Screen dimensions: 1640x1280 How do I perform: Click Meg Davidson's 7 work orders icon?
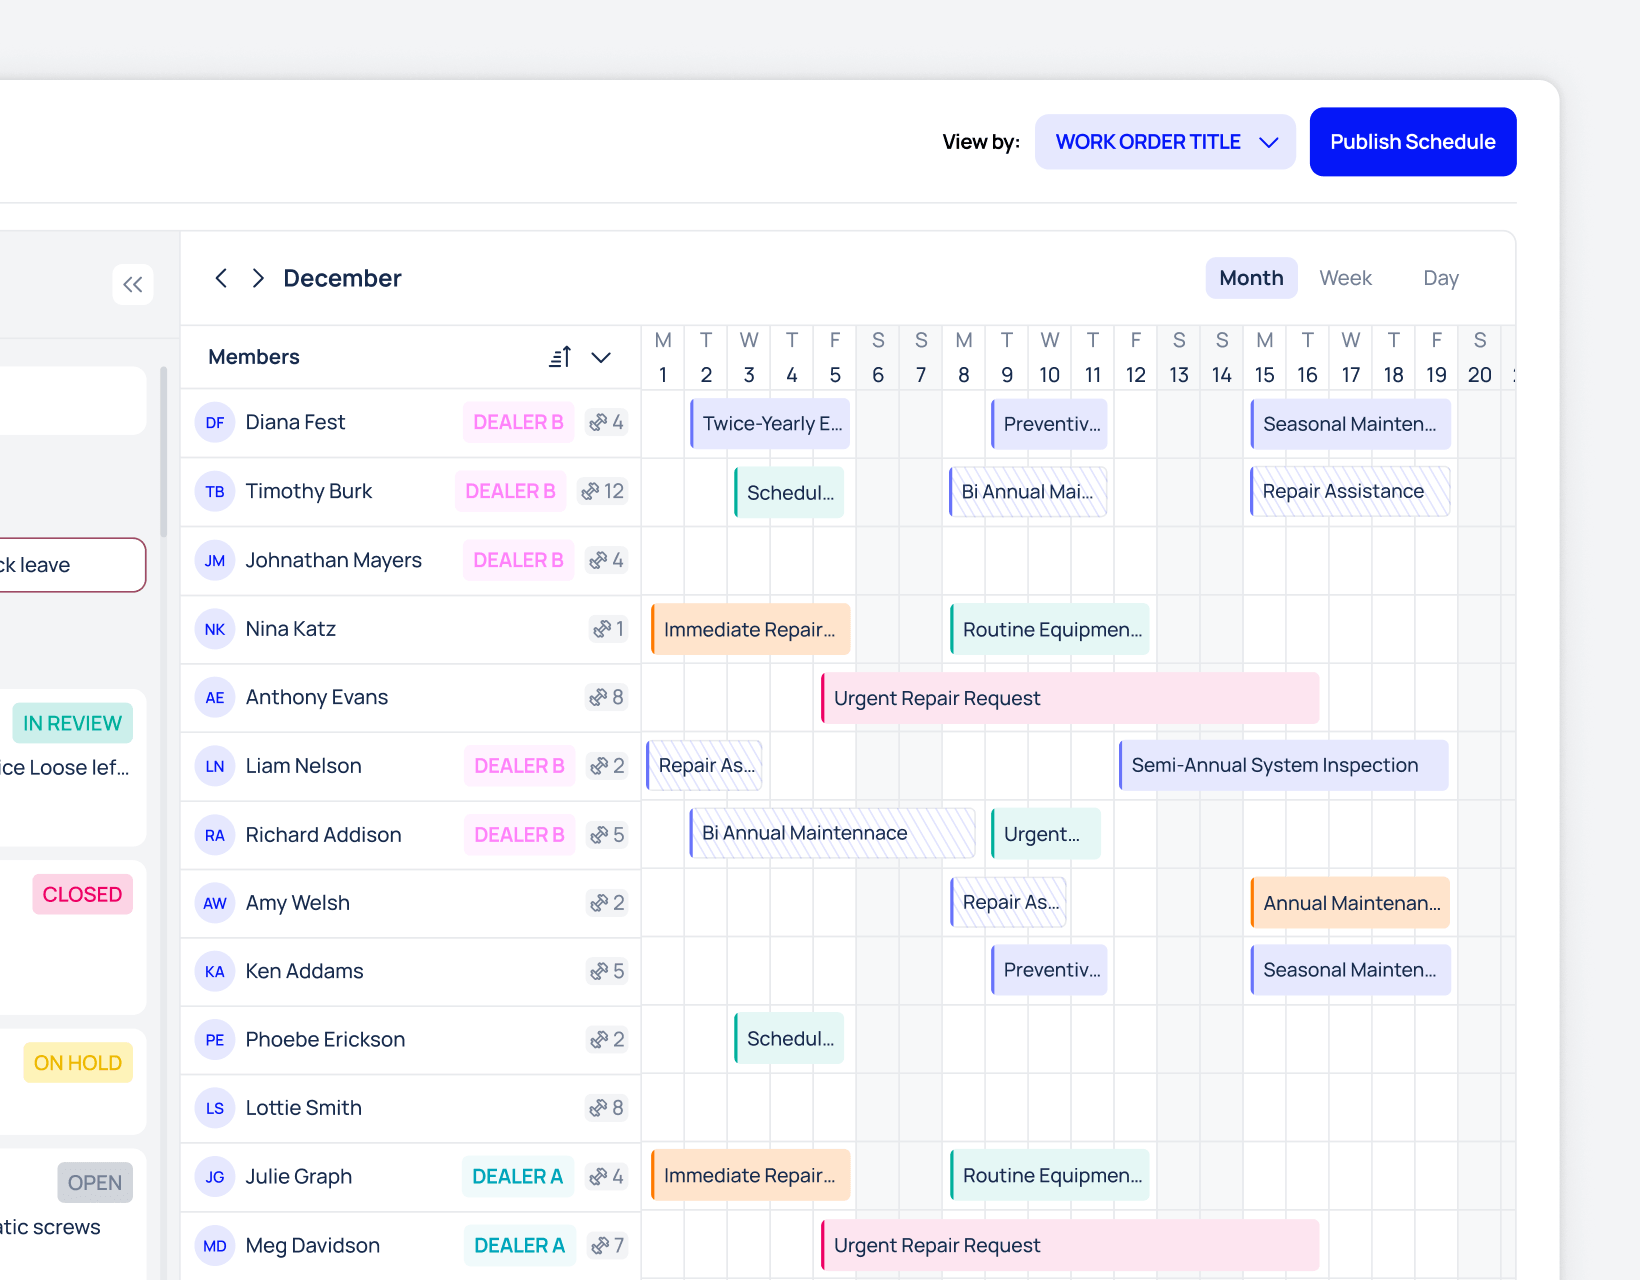click(x=607, y=1245)
